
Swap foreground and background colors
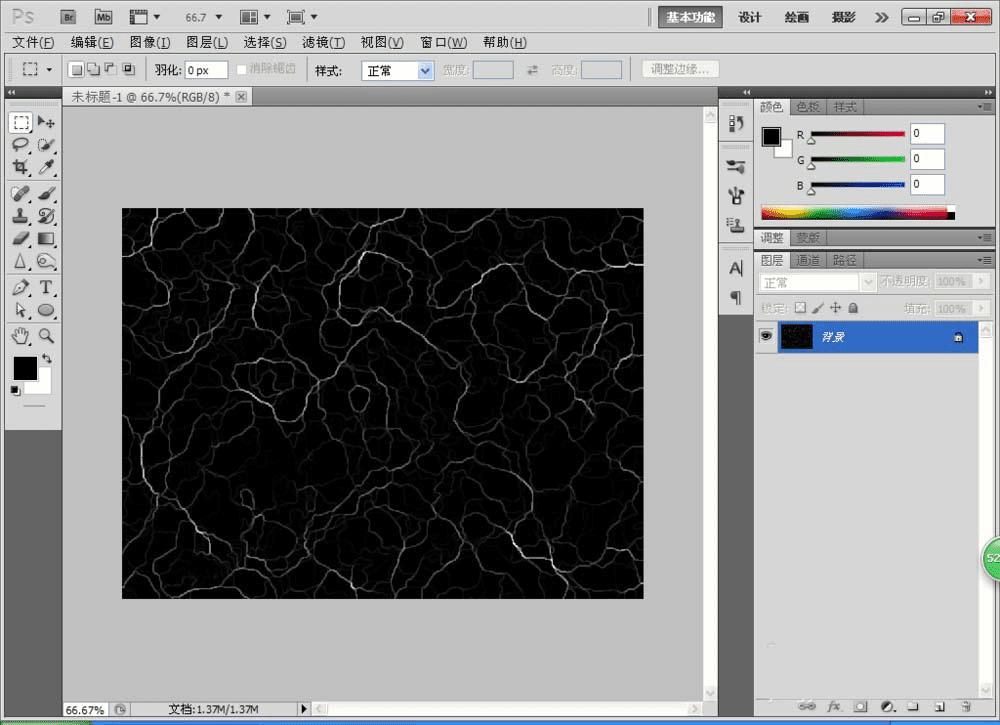pos(46,358)
